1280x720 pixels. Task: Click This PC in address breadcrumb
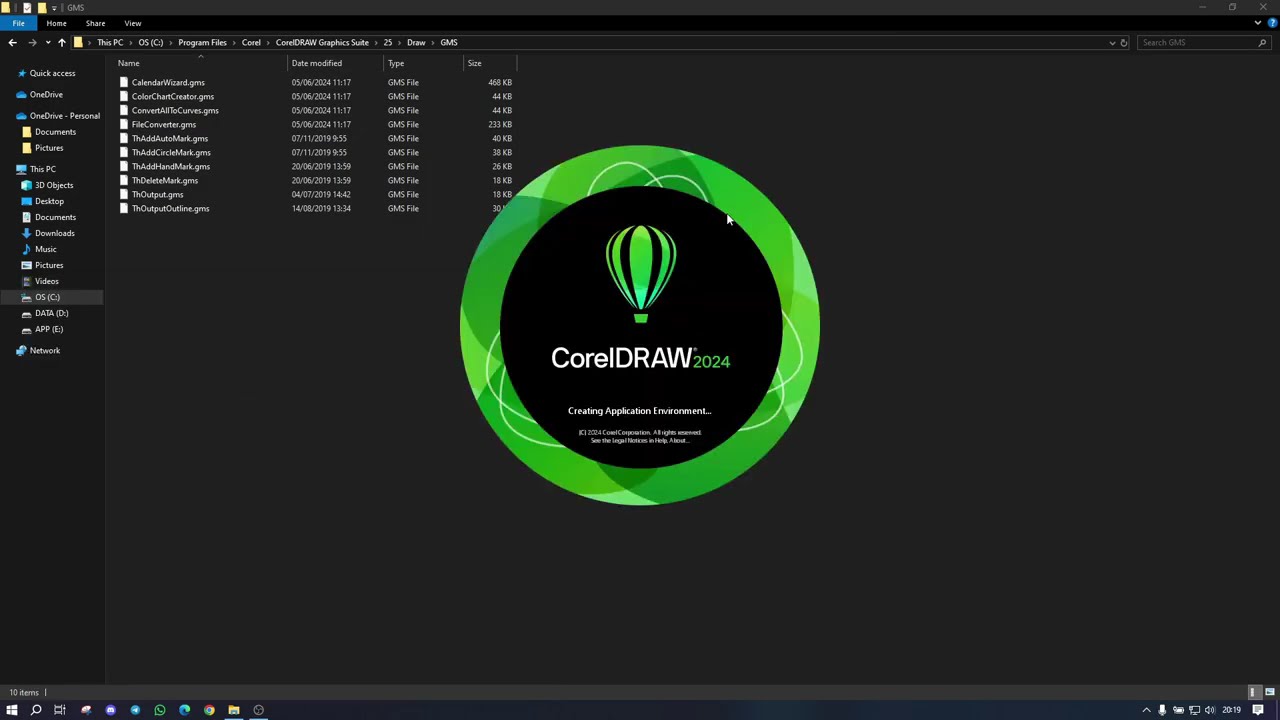click(110, 42)
